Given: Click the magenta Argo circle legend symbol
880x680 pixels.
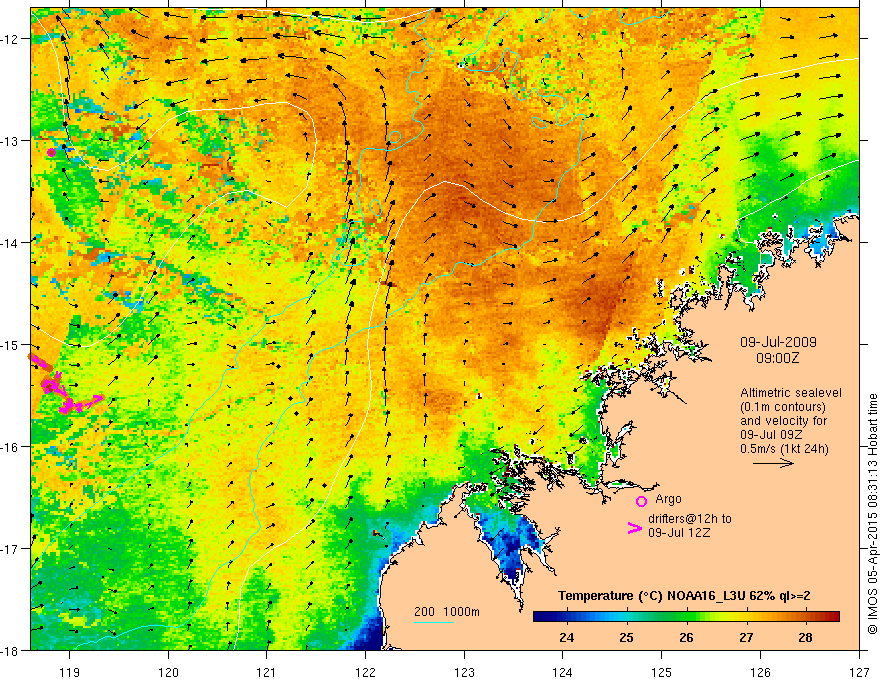Looking at the screenshot, I should 641,501.
